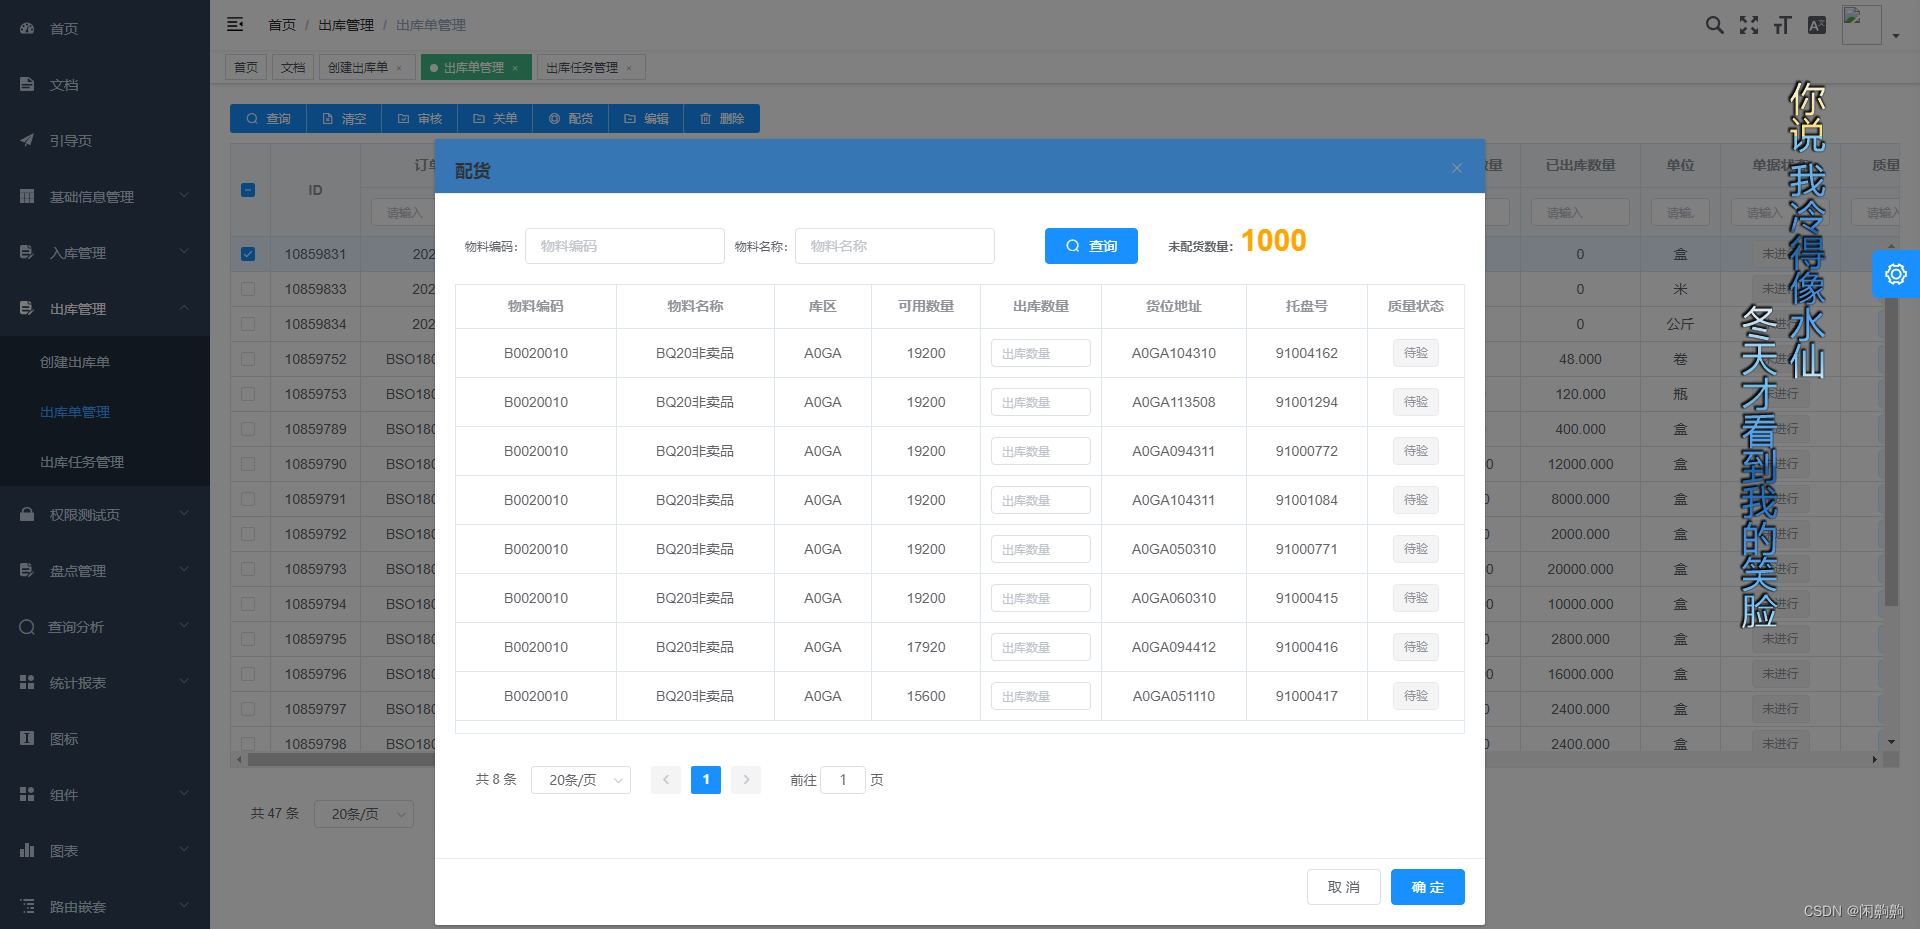This screenshot has height=929, width=1920.
Task: Toggle fullscreen mode icon in top bar
Action: (1748, 25)
